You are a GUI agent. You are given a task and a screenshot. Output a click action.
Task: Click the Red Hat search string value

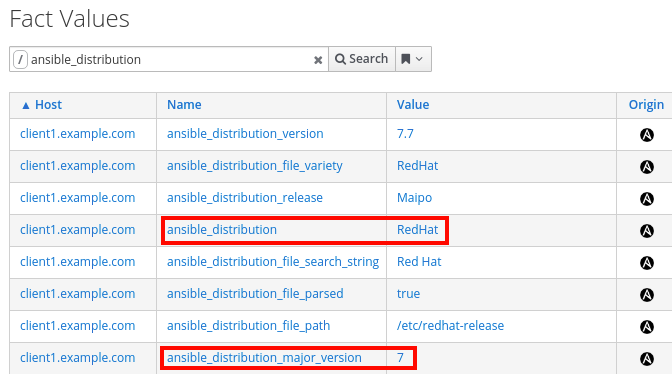click(419, 262)
